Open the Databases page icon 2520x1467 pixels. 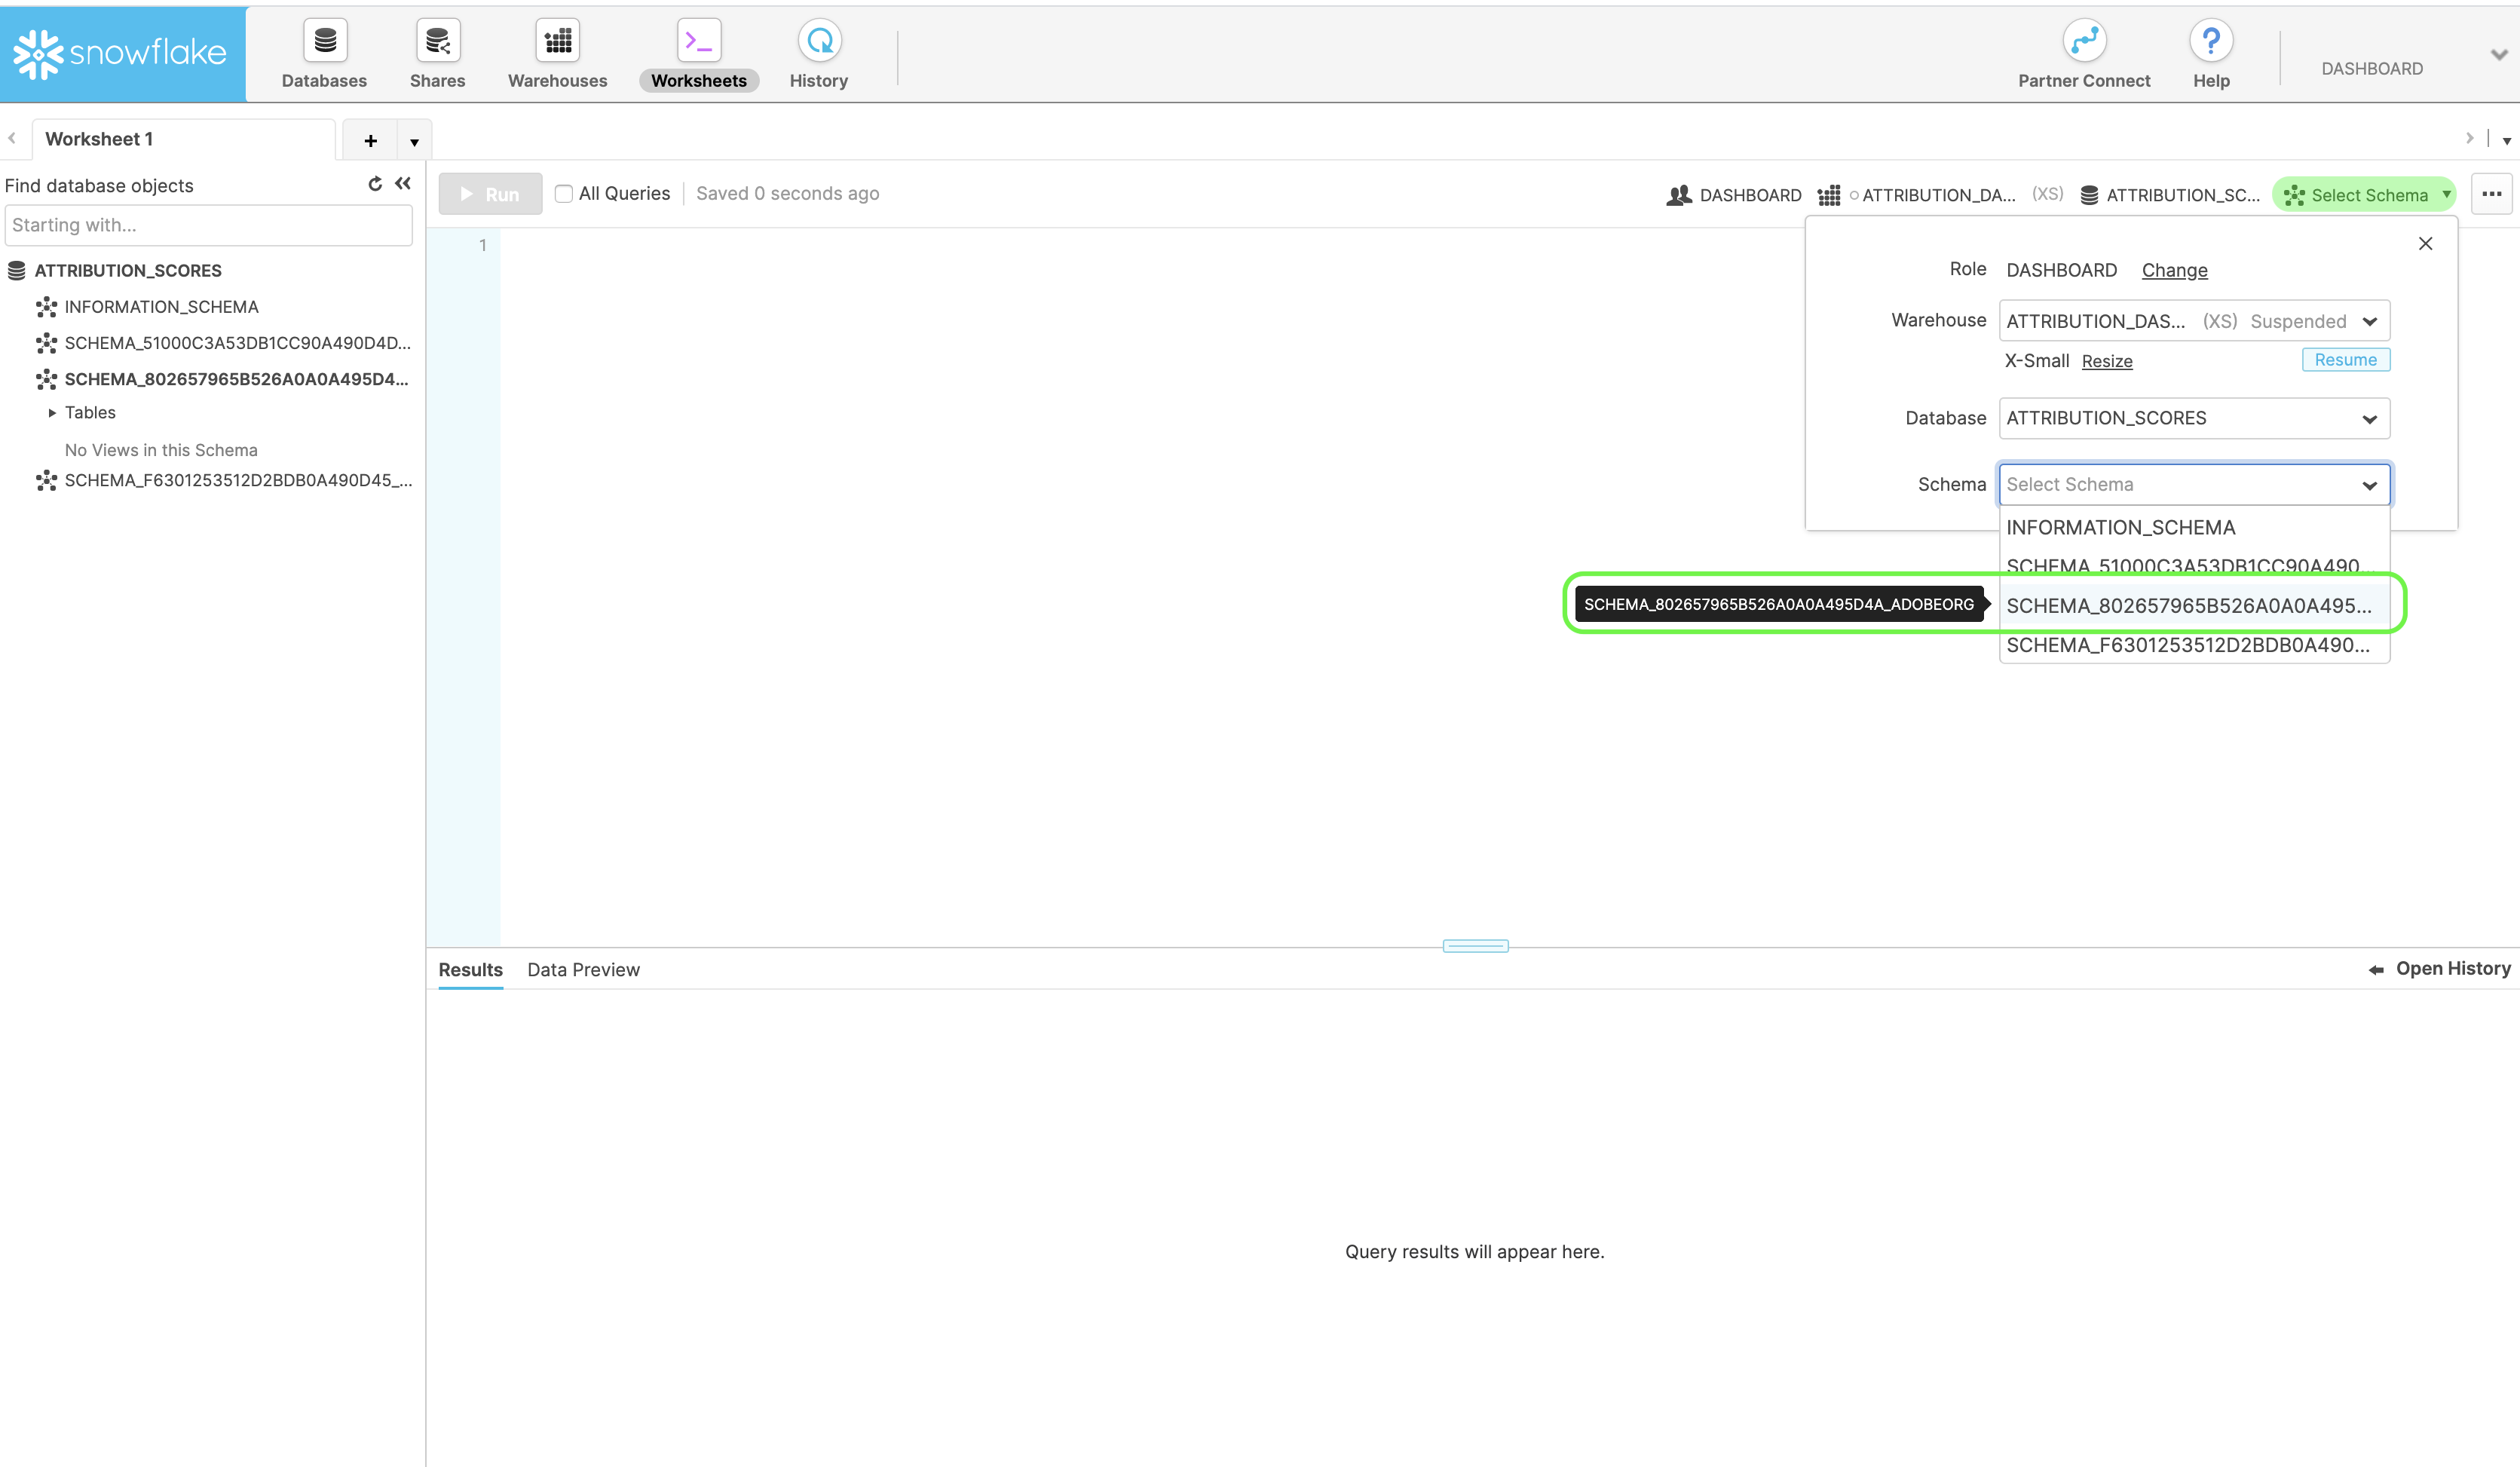[324, 41]
